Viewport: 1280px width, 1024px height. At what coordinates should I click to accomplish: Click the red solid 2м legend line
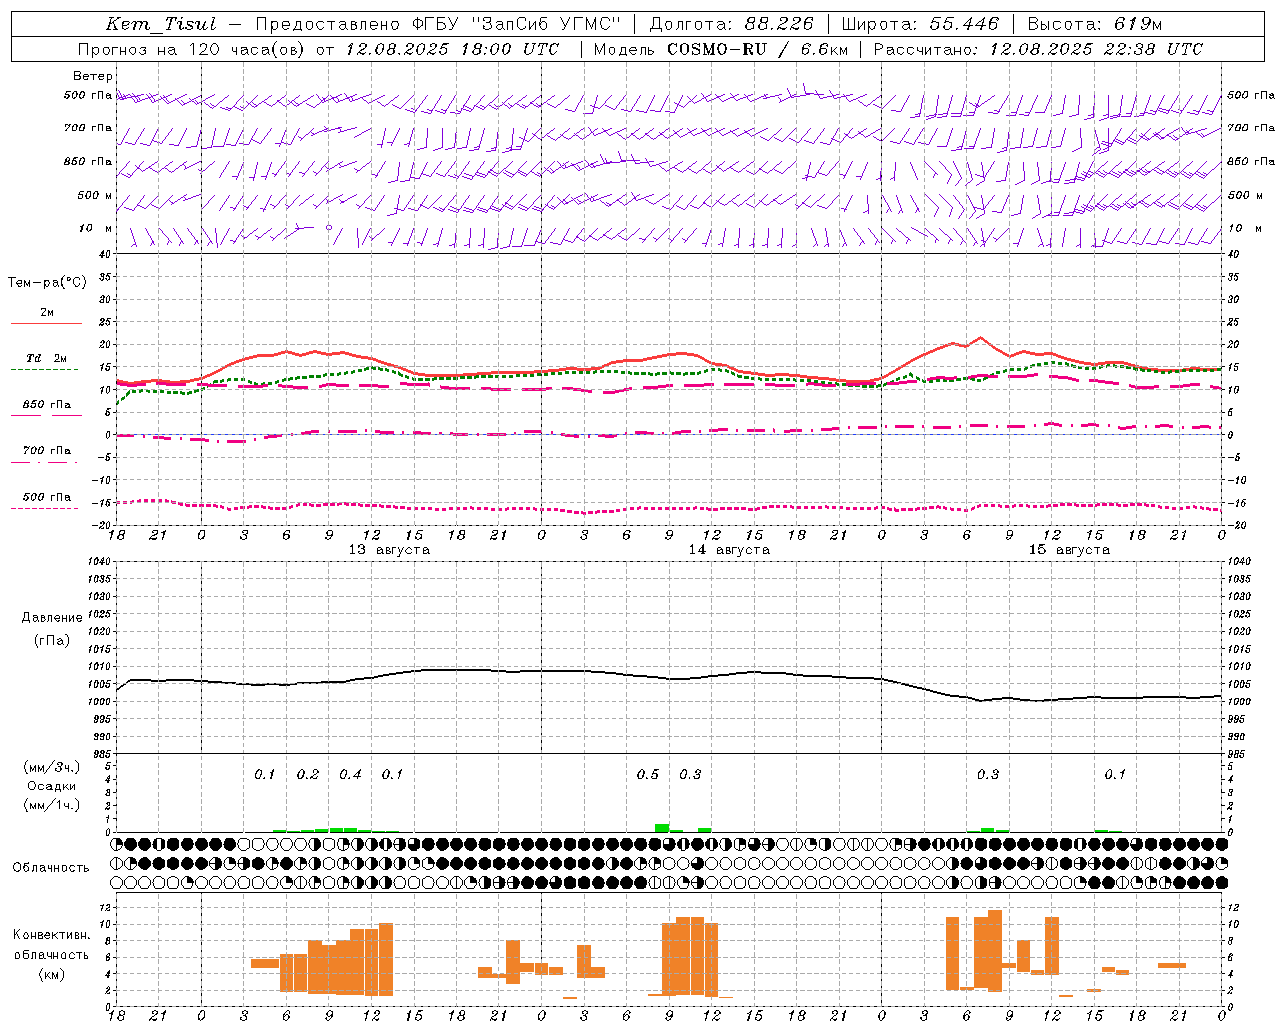(x=46, y=324)
